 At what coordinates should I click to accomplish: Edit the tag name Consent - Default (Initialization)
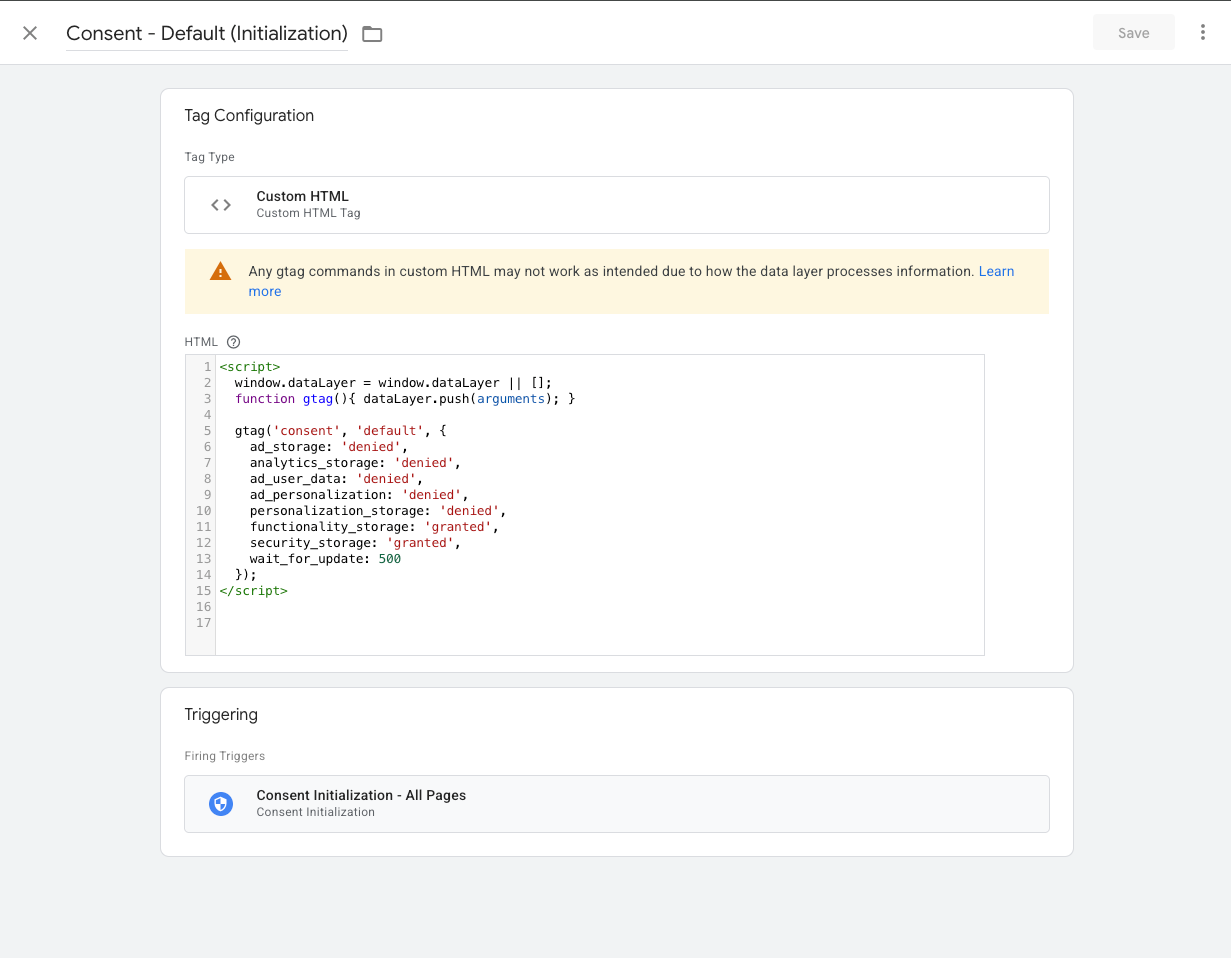click(207, 33)
